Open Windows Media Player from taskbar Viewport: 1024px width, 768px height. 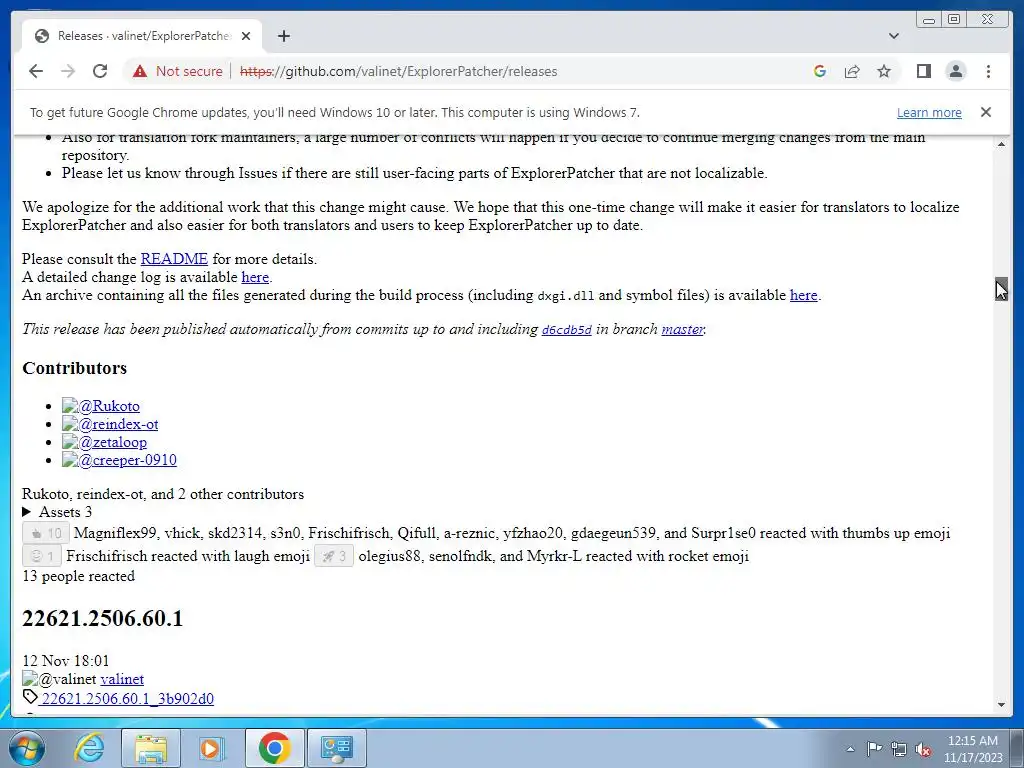tap(211, 748)
